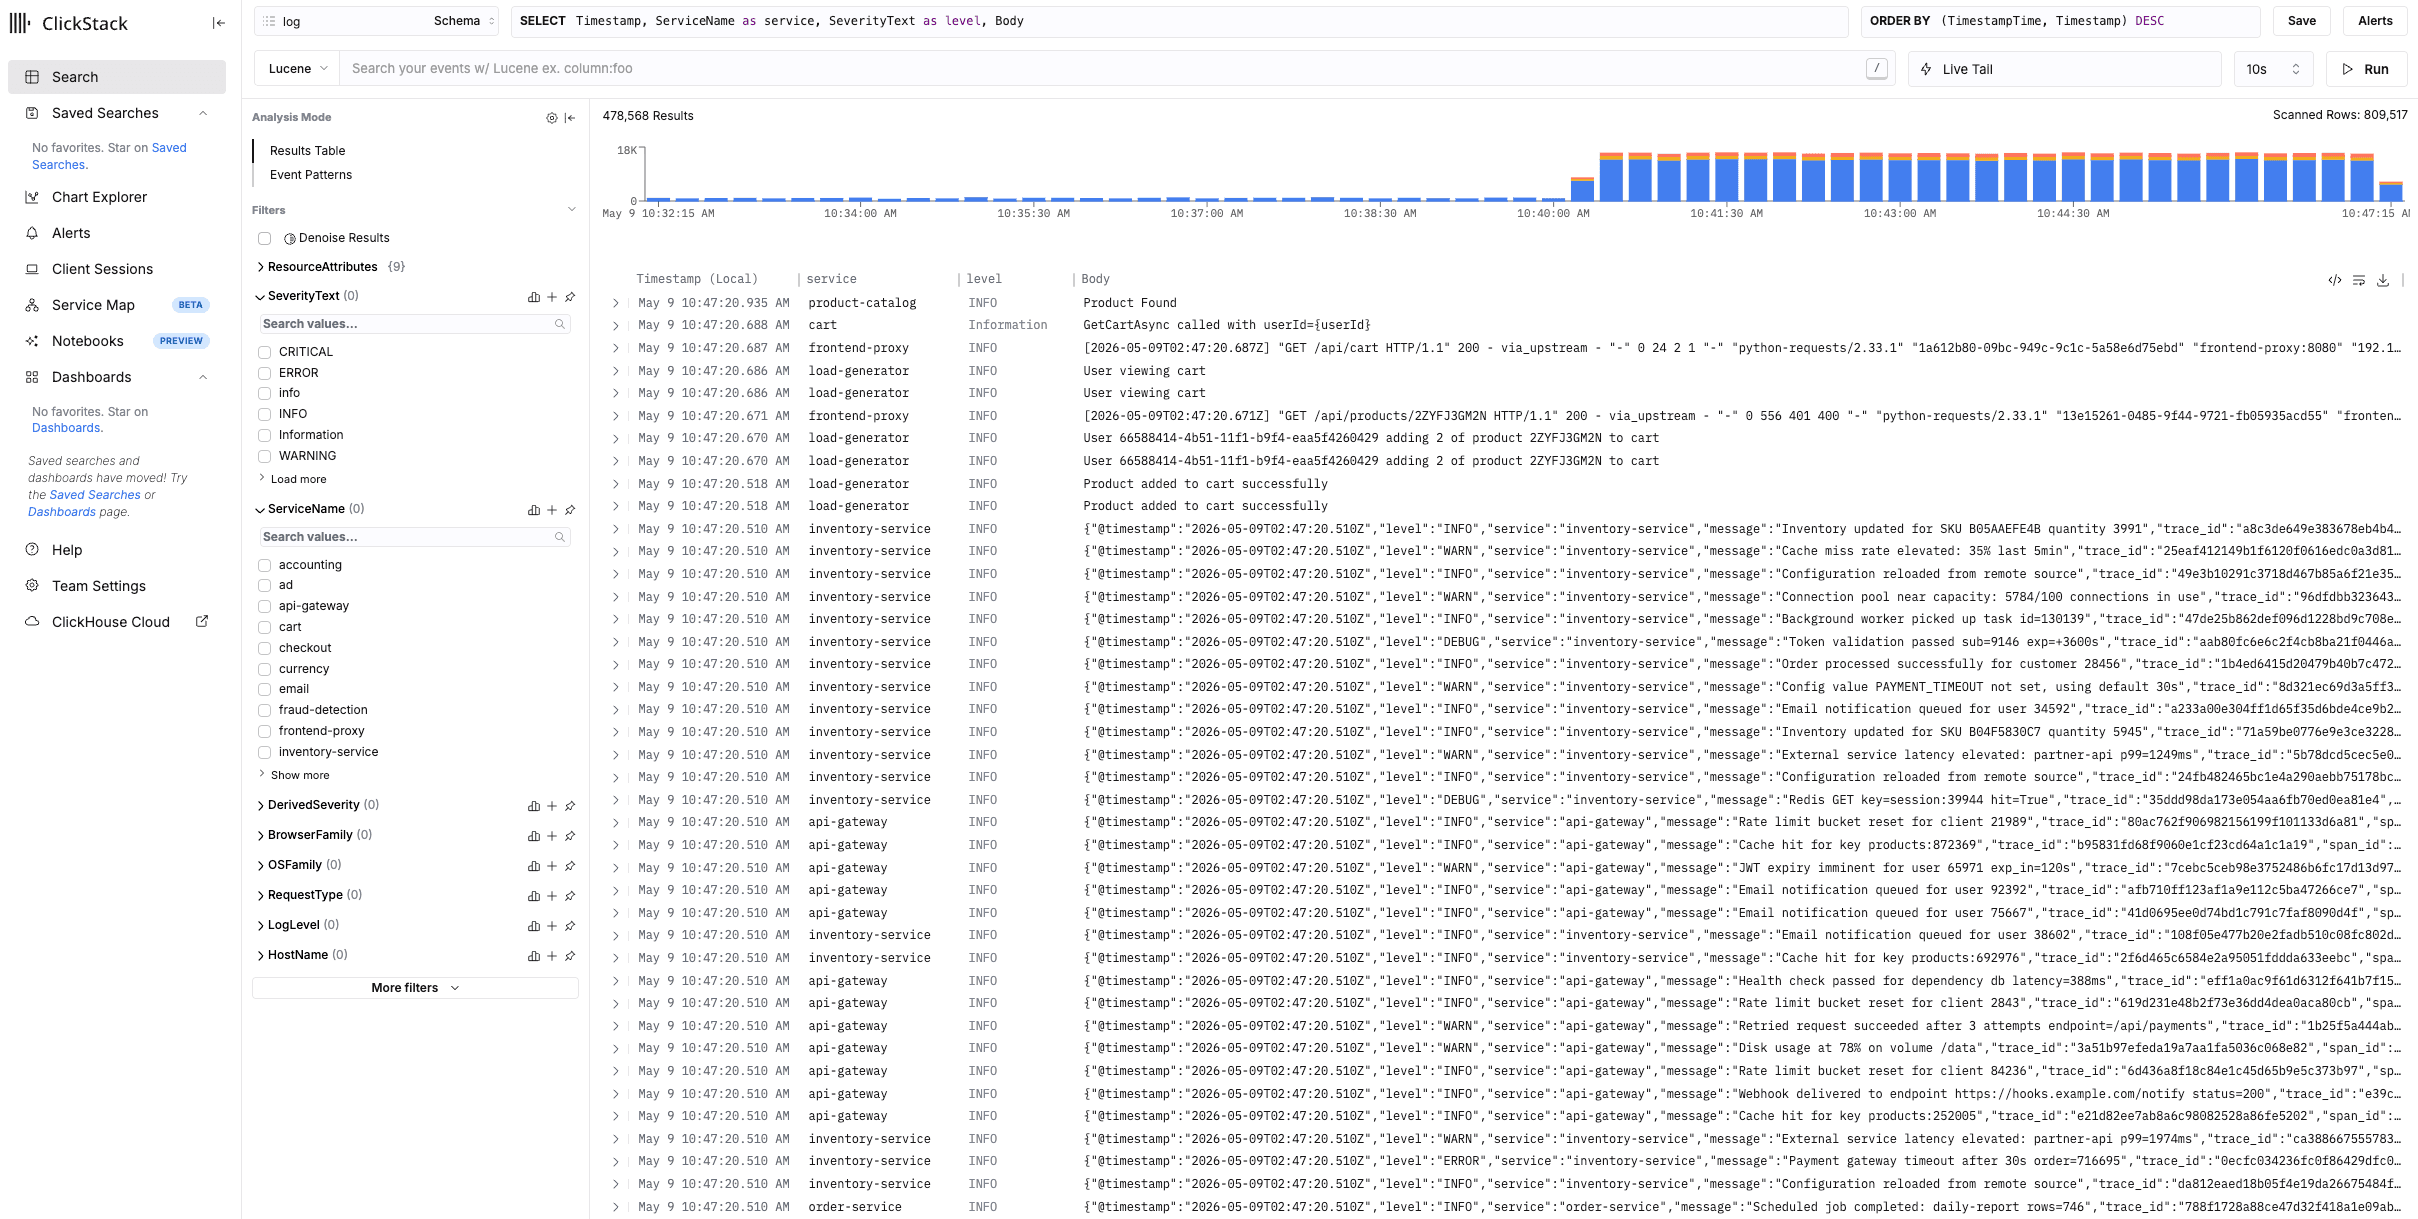Click the slash shortcut icon in search bar

pyautogui.click(x=1877, y=68)
